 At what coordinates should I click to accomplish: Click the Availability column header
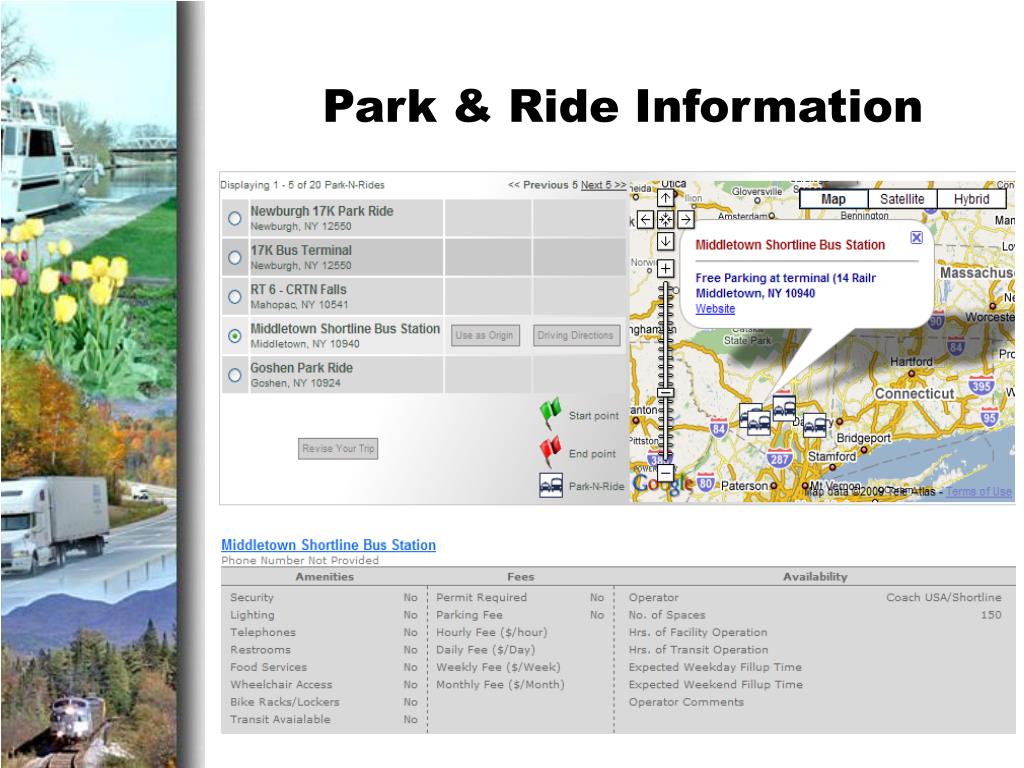click(x=815, y=577)
